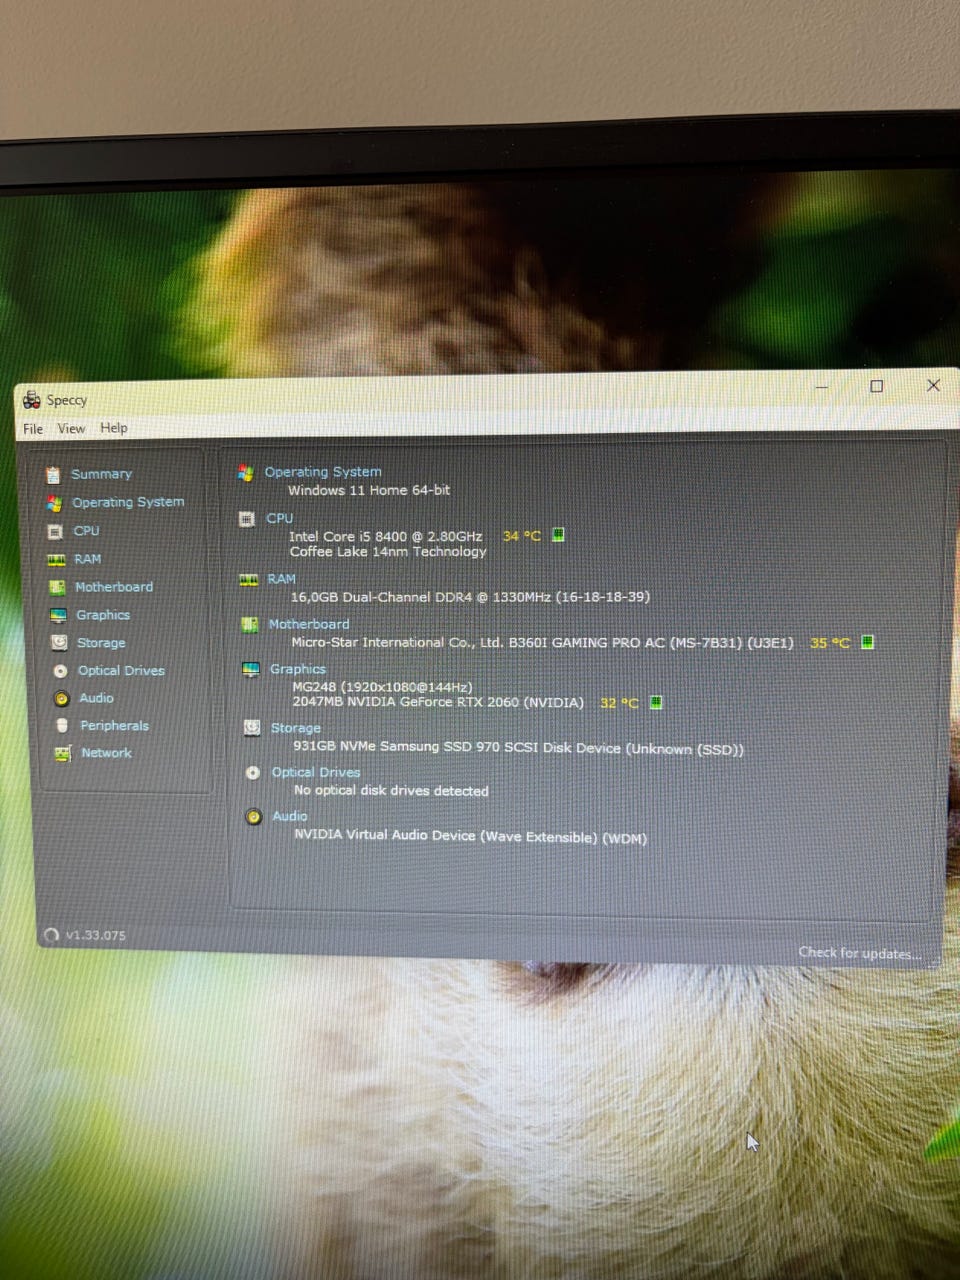Click the graphics temperature 32 °C value
This screenshot has height=1280, width=960.
tap(619, 703)
